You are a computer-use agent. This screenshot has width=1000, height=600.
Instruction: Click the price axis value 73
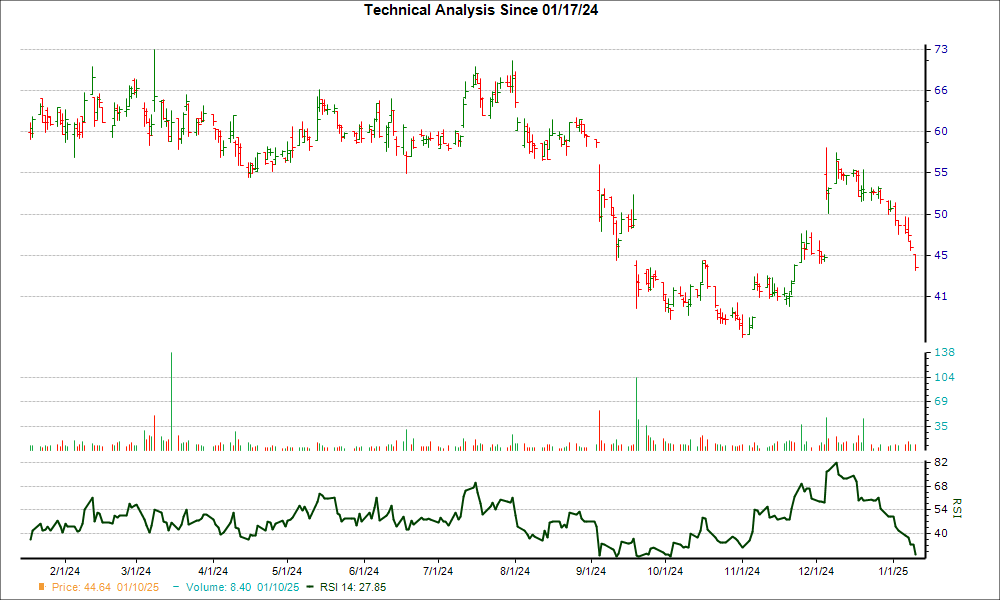[x=941, y=49]
